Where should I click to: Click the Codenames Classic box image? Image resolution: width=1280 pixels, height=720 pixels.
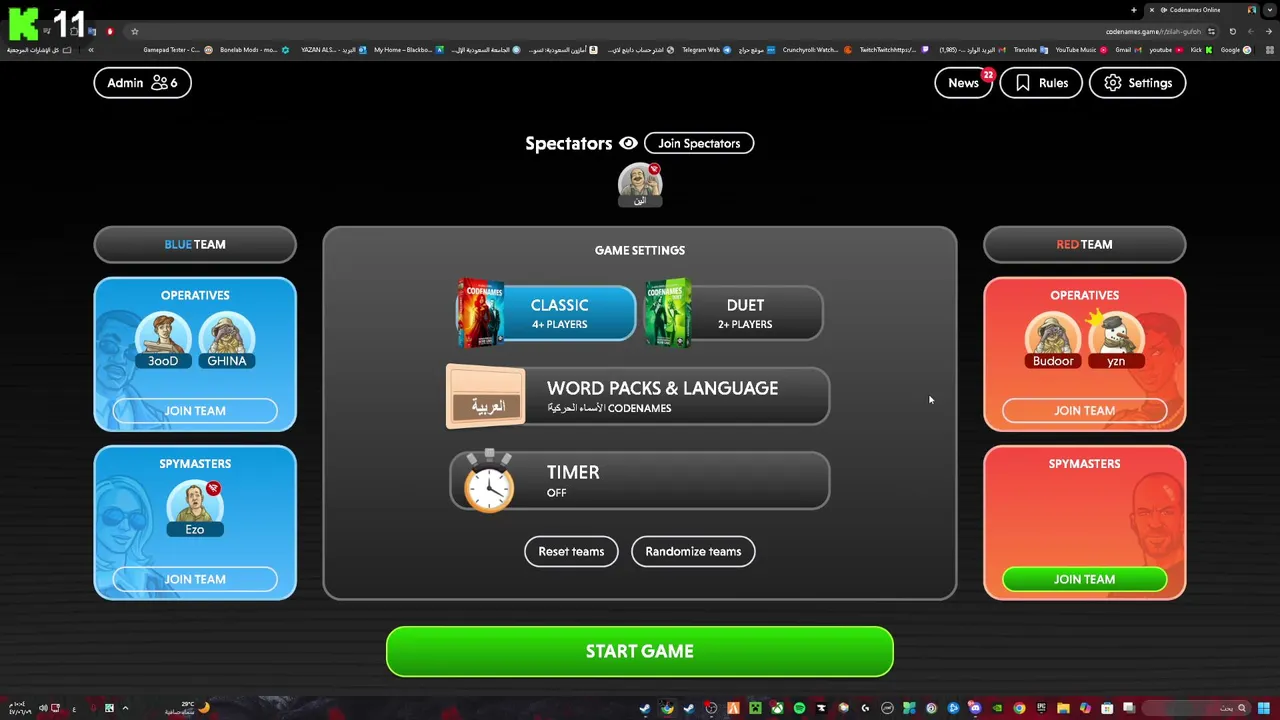coord(480,313)
